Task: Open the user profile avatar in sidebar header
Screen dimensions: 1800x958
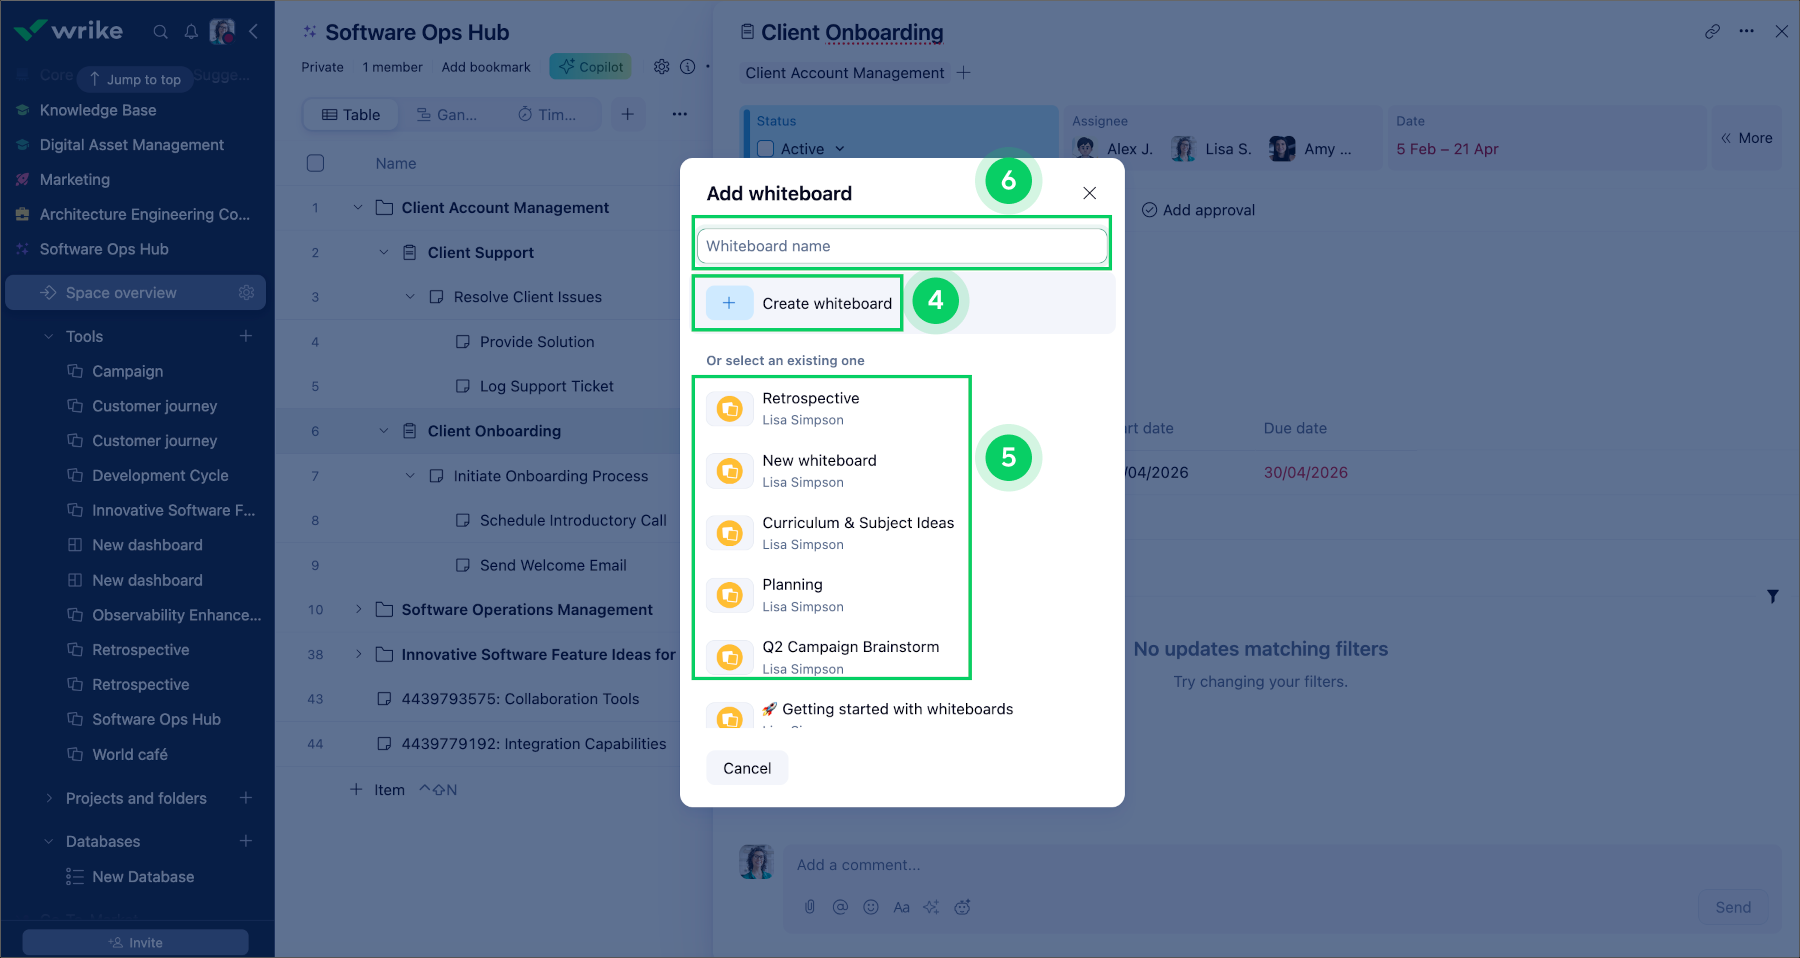Action: (222, 32)
